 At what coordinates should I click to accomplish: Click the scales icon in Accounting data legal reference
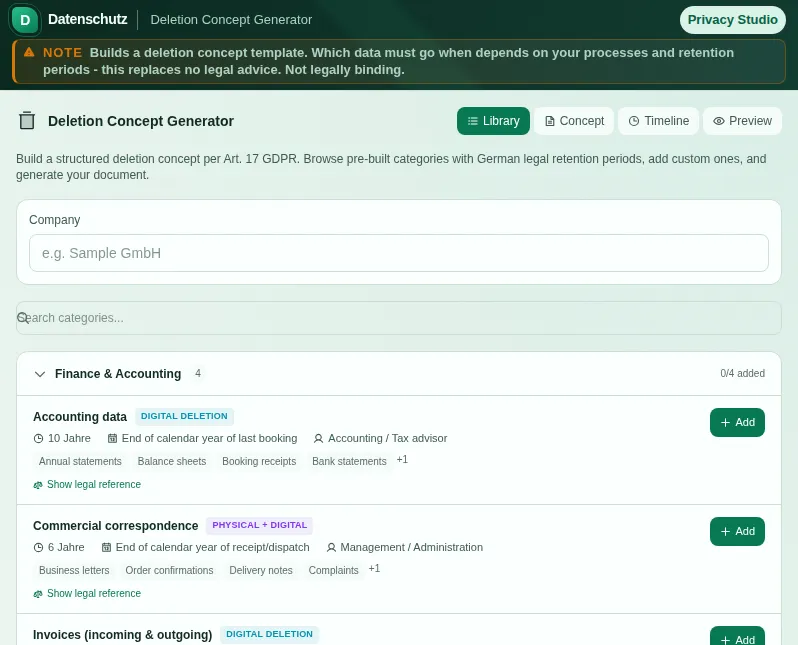(38, 485)
